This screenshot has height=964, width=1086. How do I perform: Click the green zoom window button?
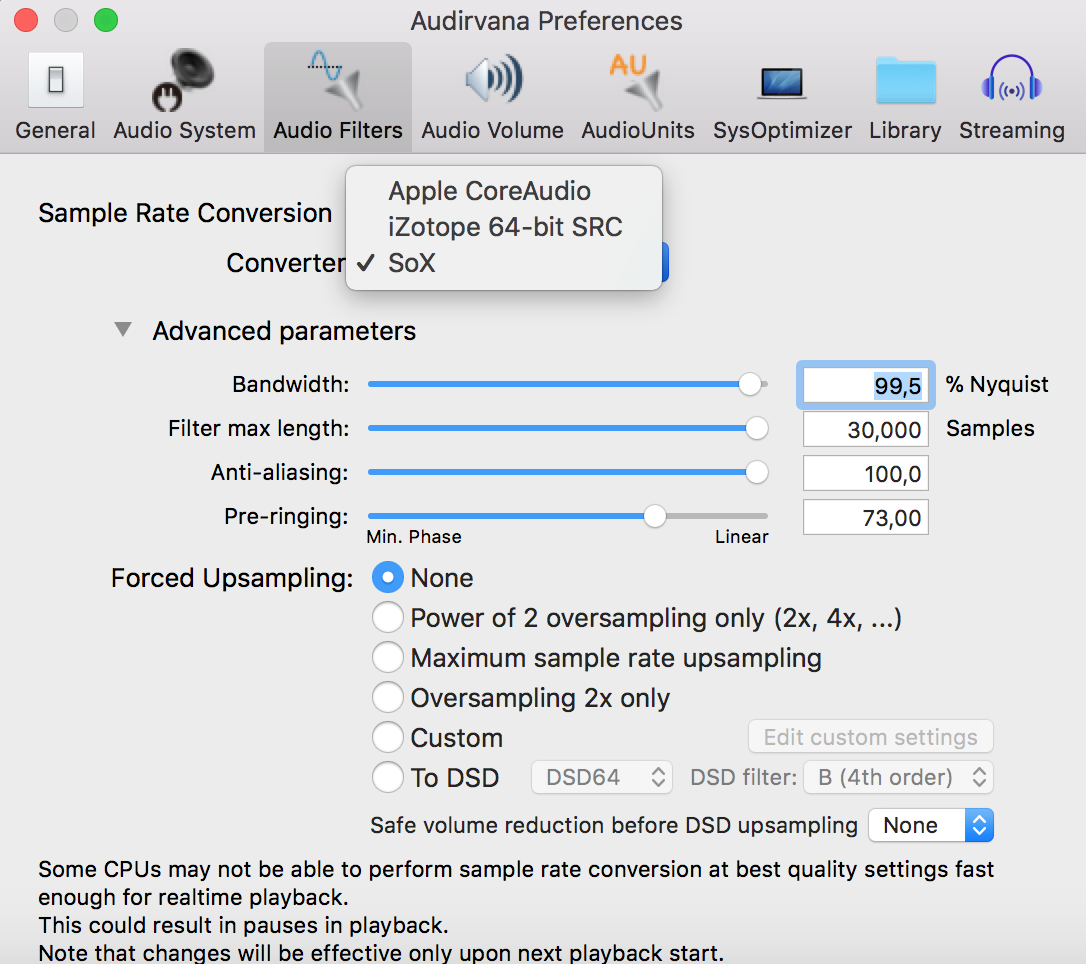coord(106,20)
